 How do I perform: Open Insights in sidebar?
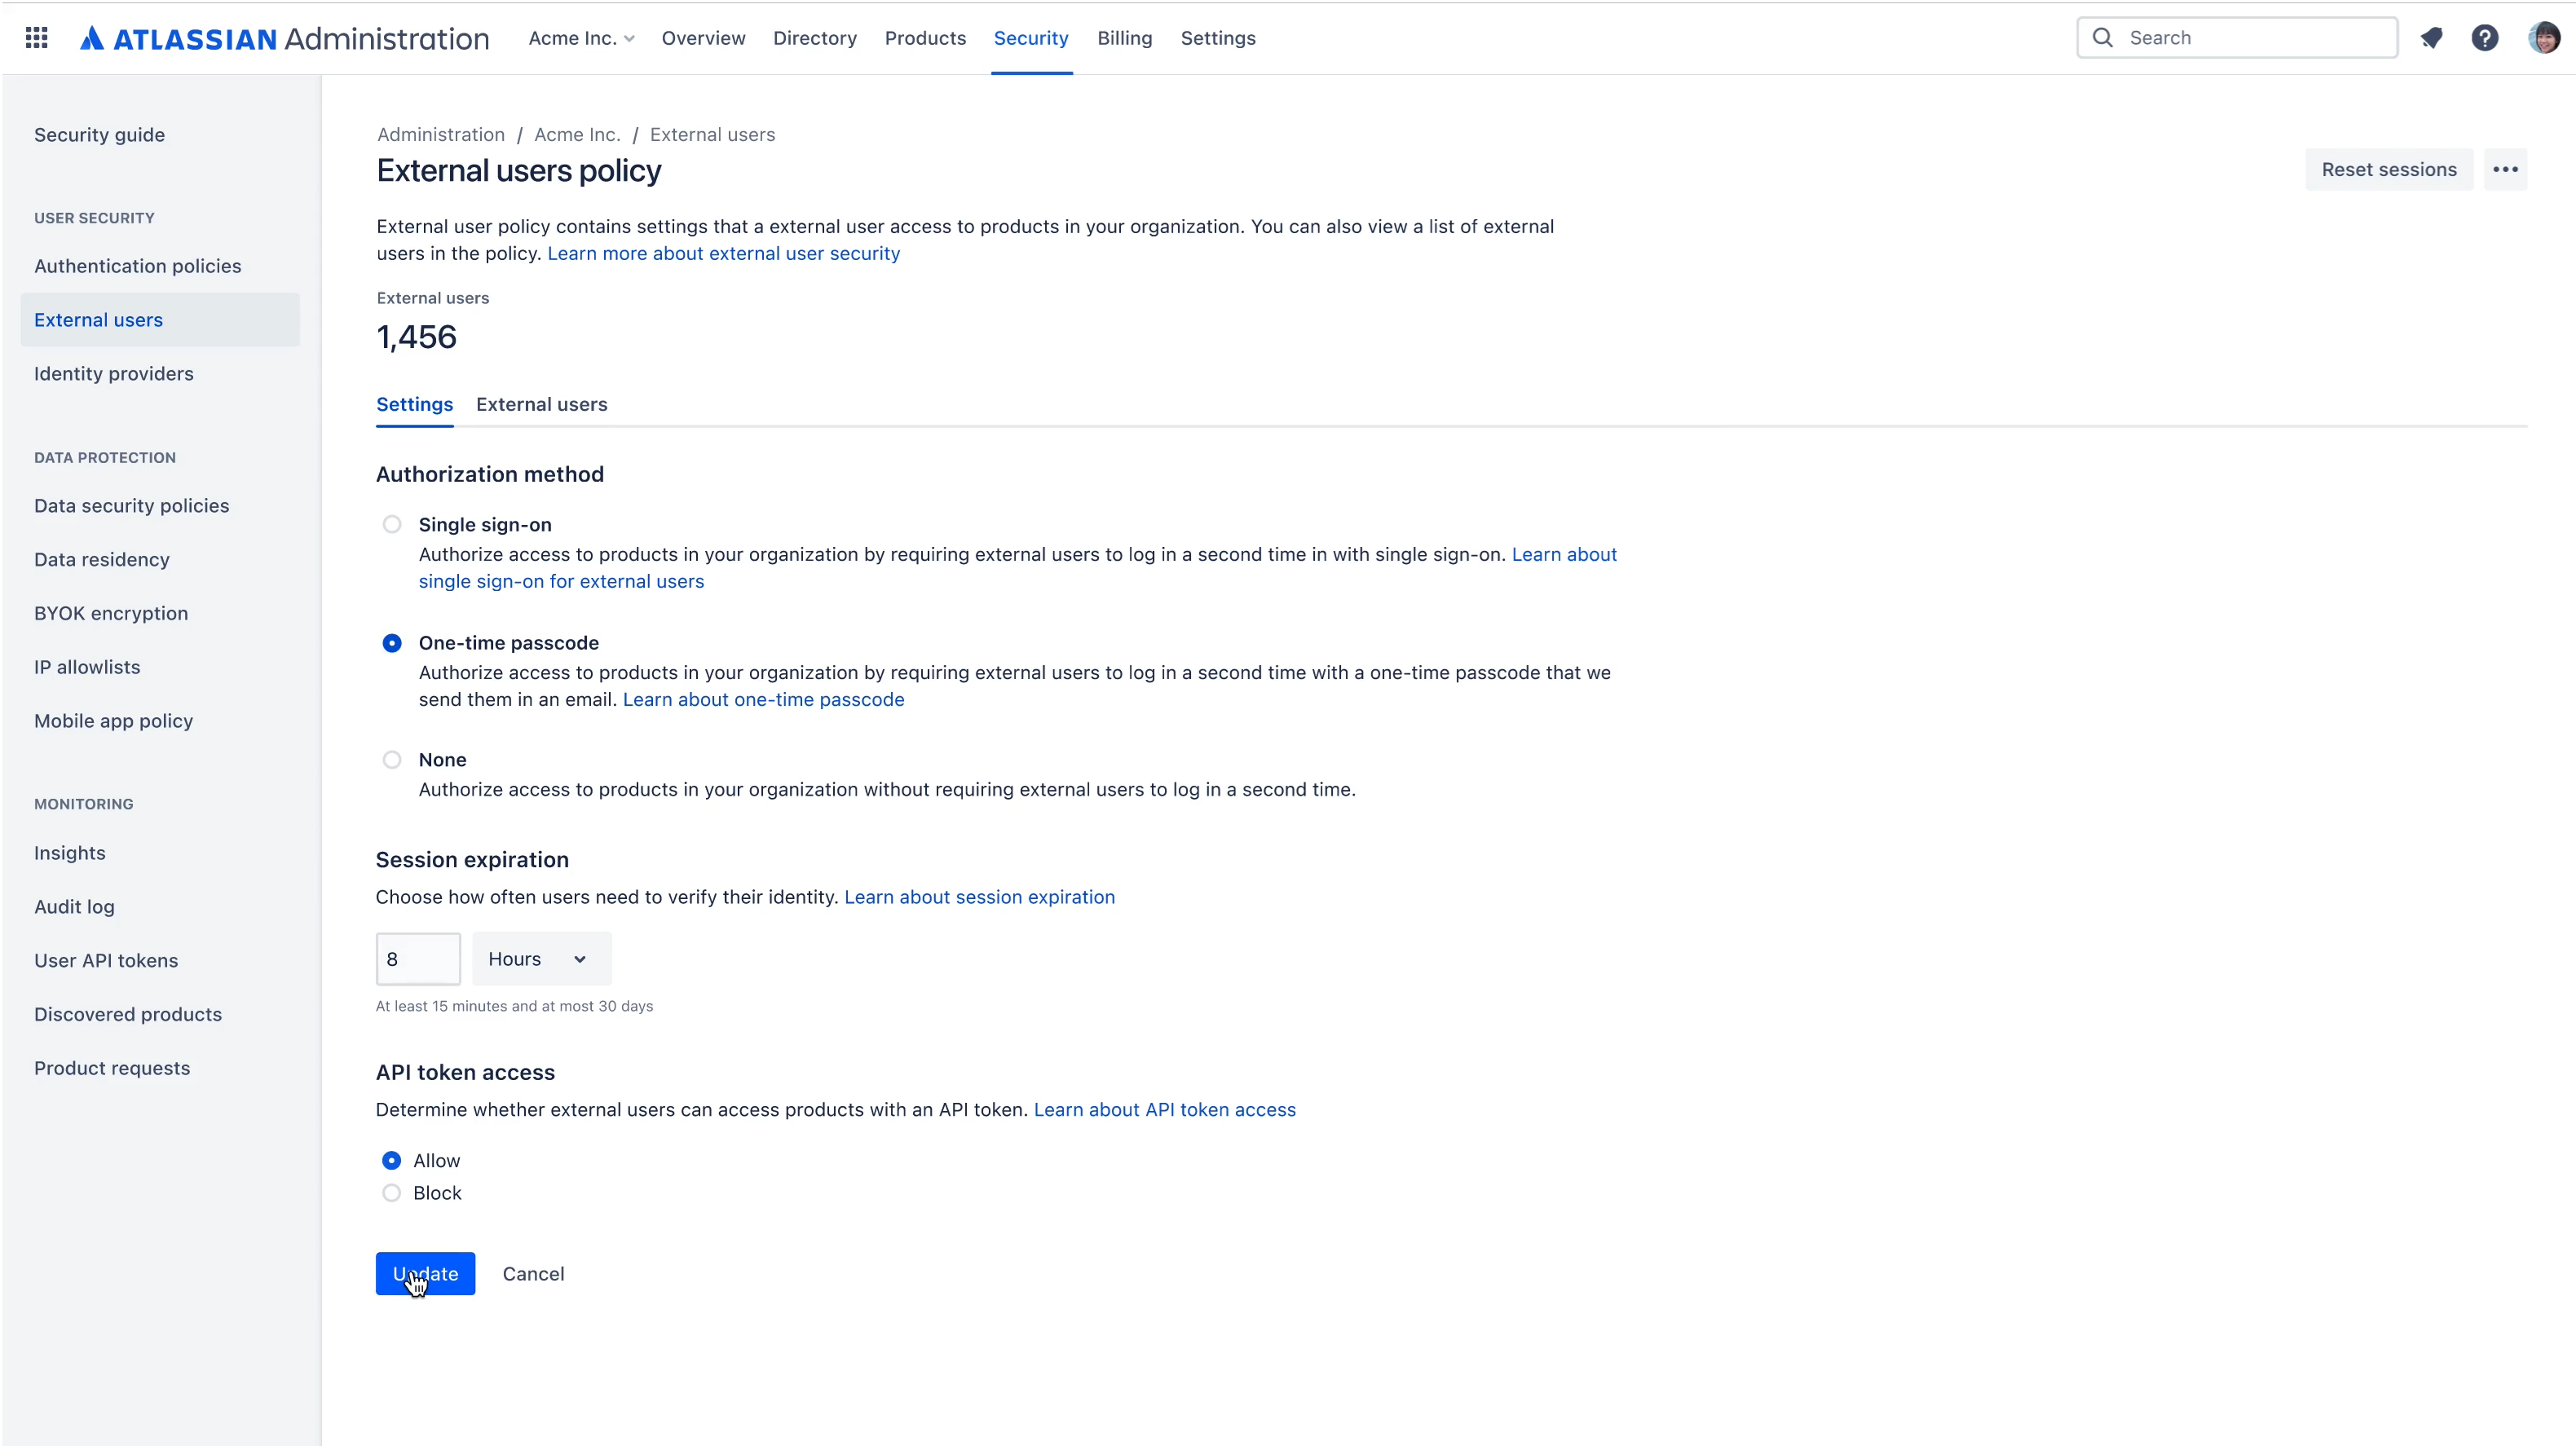(x=69, y=853)
